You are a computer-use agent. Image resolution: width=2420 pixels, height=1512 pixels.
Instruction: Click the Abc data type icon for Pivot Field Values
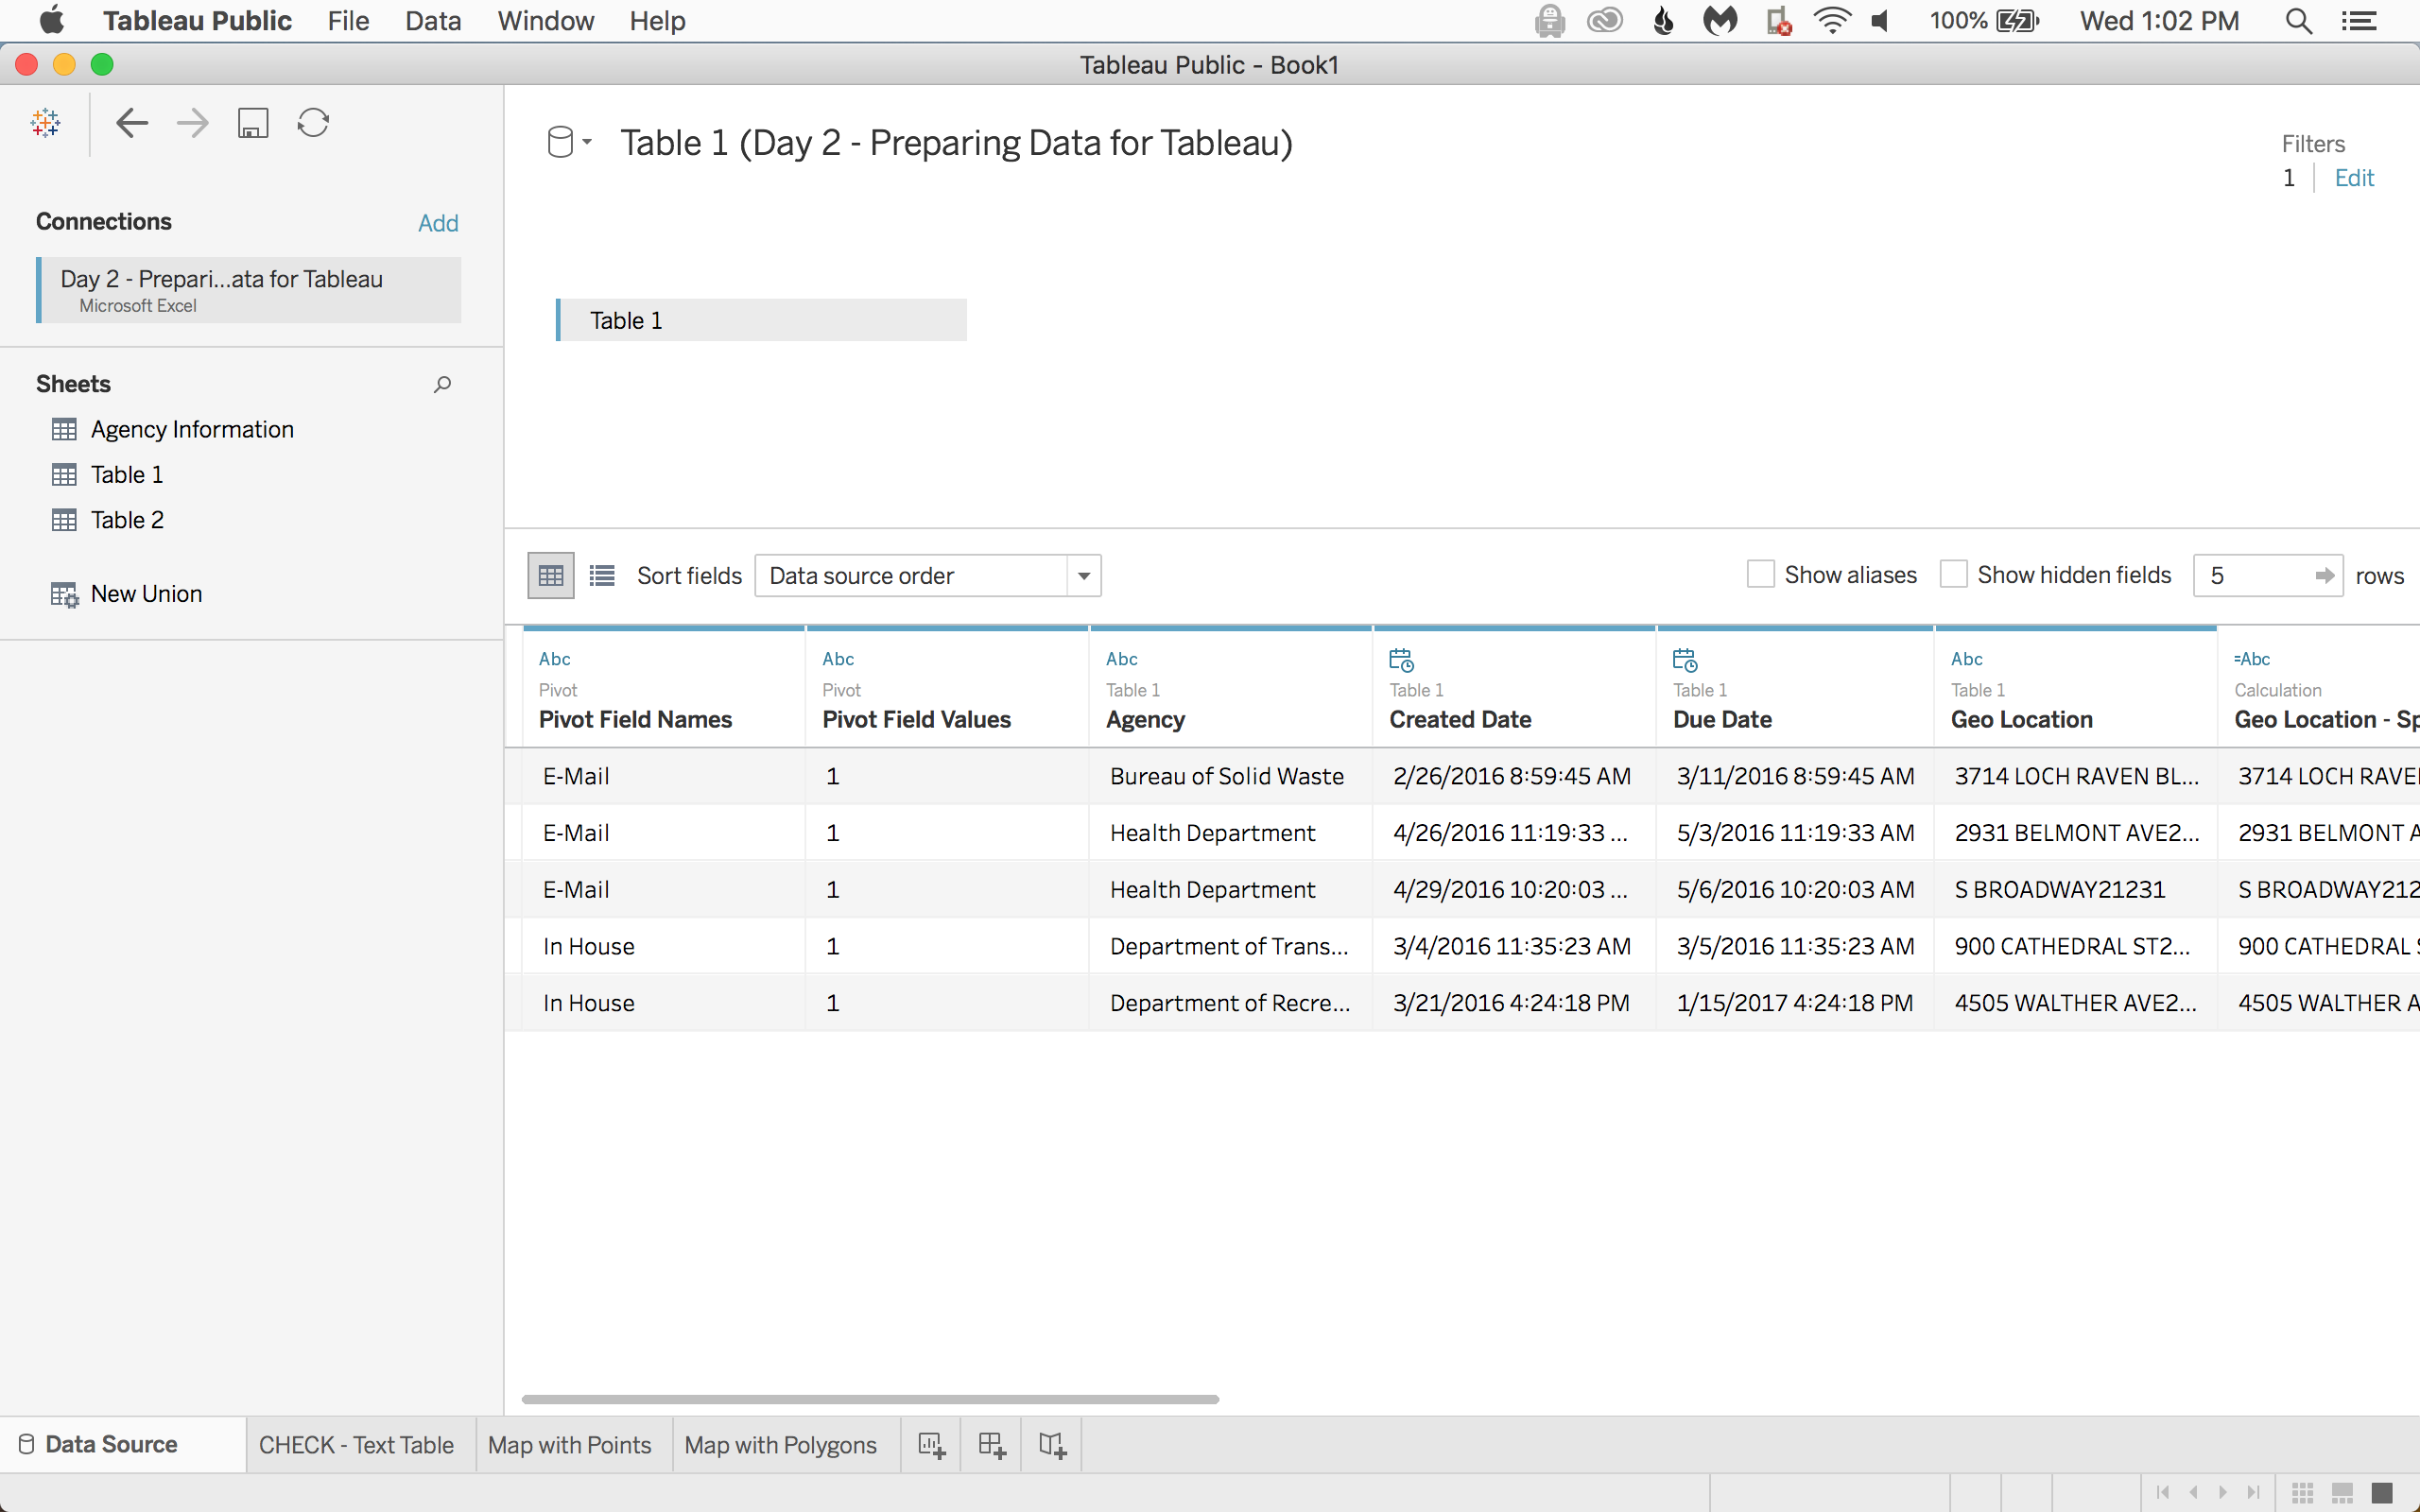click(x=838, y=659)
